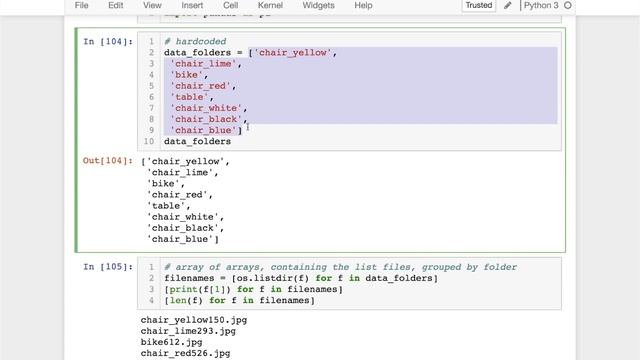Screen dimensions: 640x360
Task: Click 'table' in code line 6
Action: pyautogui.click(x=189, y=97)
